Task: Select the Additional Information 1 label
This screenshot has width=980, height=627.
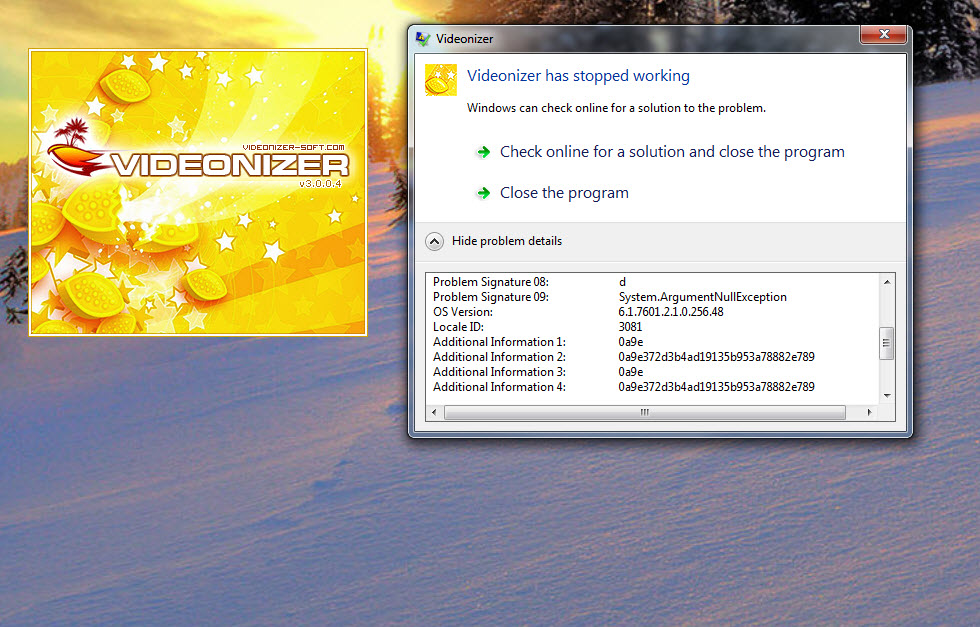Action: [x=499, y=342]
